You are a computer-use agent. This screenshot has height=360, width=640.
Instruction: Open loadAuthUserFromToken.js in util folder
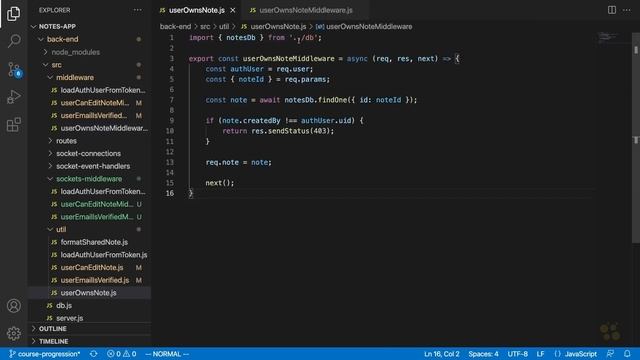[104, 255]
